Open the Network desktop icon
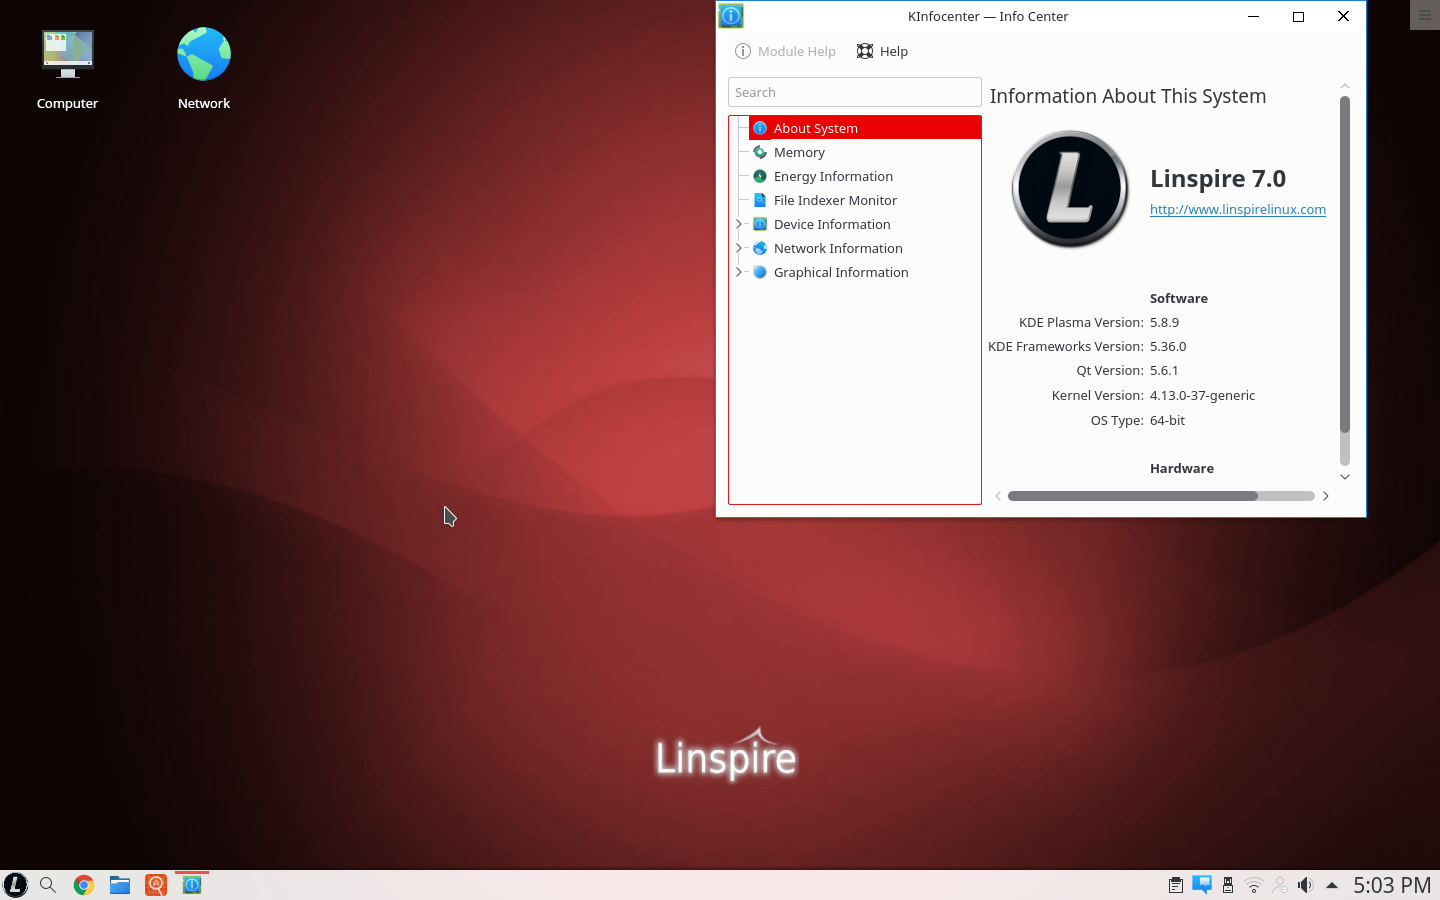The height and width of the screenshot is (900, 1440). [x=204, y=70]
